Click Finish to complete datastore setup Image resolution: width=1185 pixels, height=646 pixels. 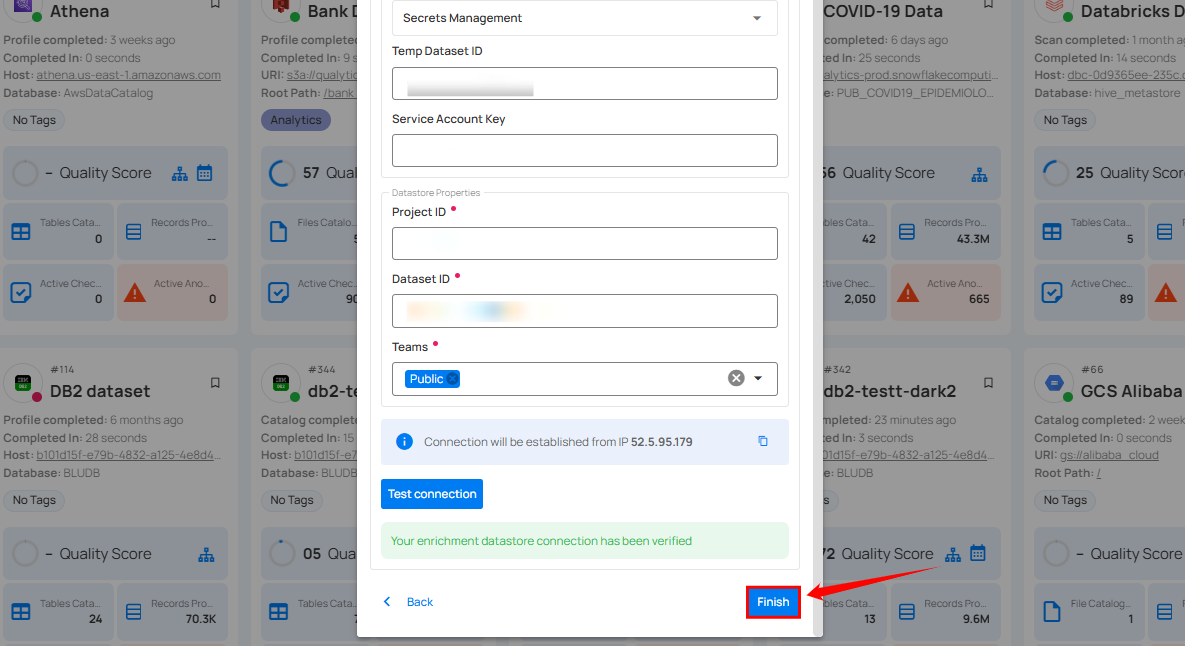click(773, 602)
